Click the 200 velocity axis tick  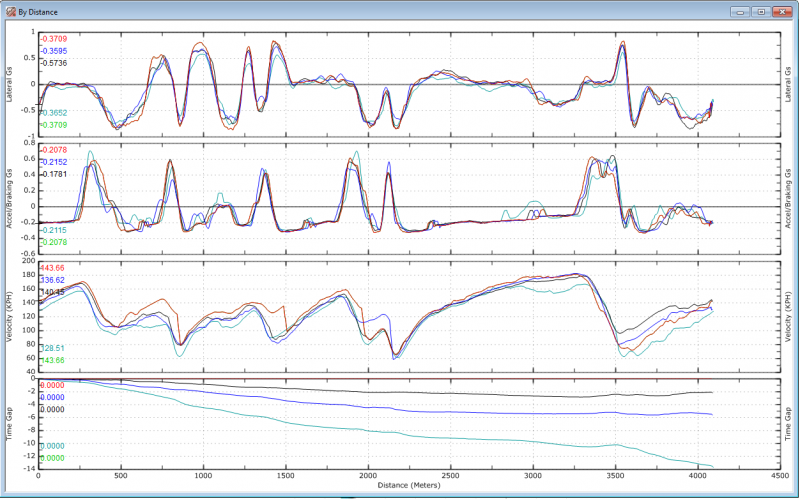(30, 262)
